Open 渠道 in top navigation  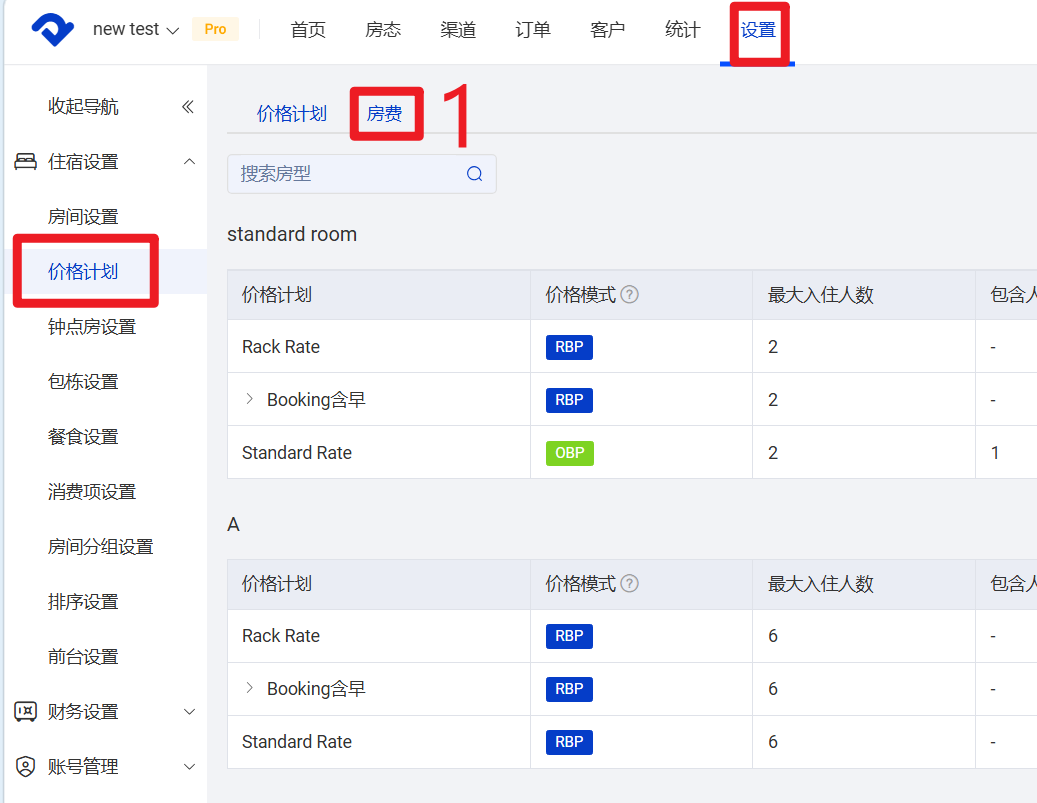458,30
